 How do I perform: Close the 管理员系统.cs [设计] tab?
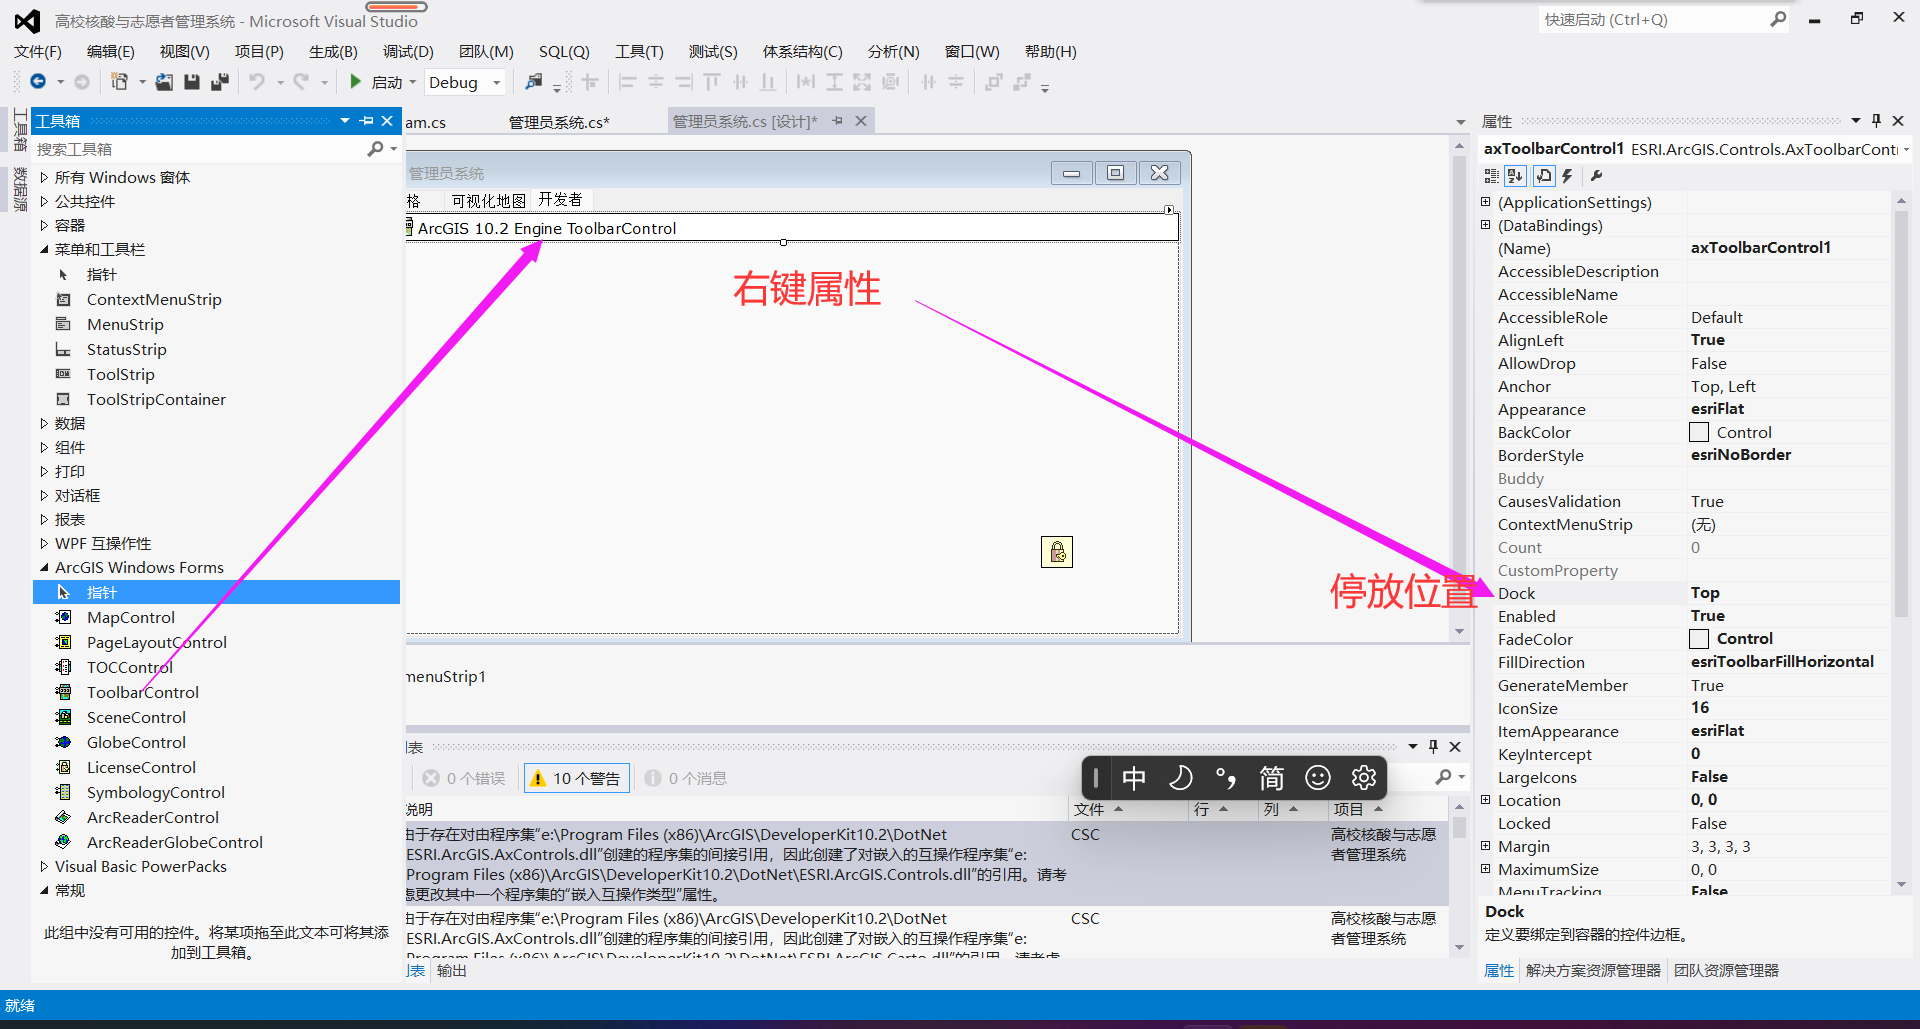(860, 121)
